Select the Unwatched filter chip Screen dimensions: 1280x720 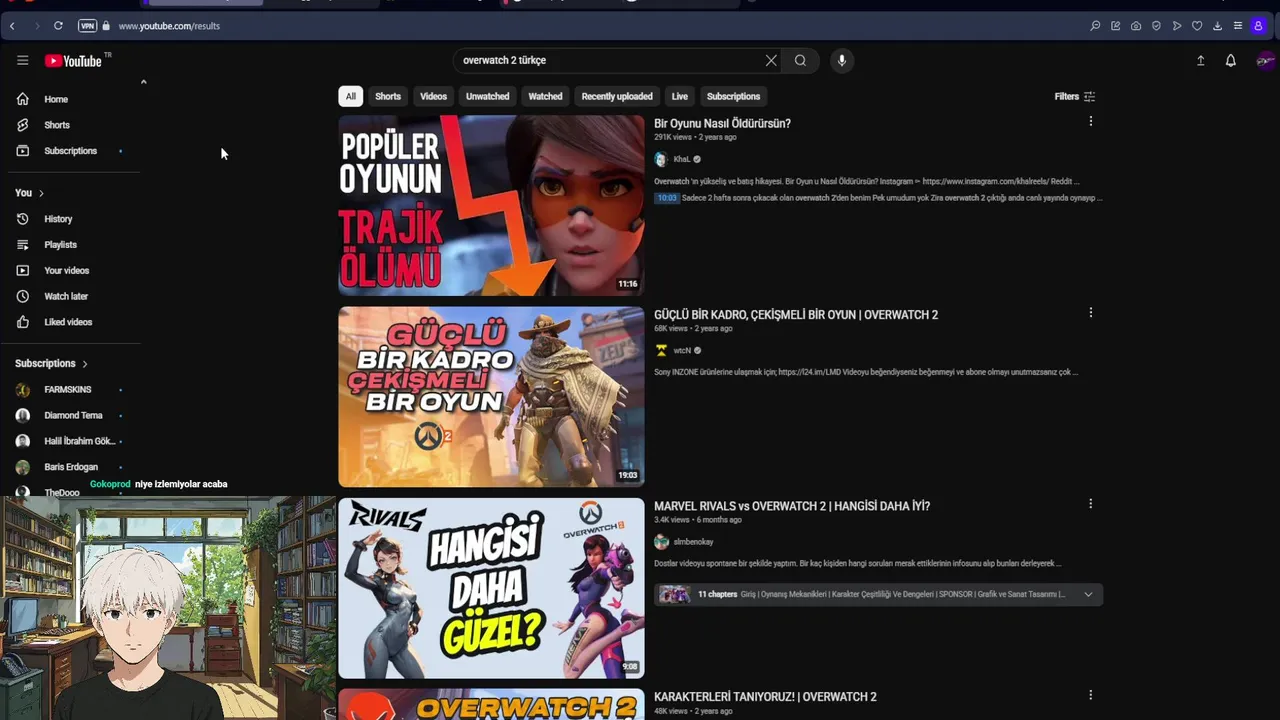(487, 97)
